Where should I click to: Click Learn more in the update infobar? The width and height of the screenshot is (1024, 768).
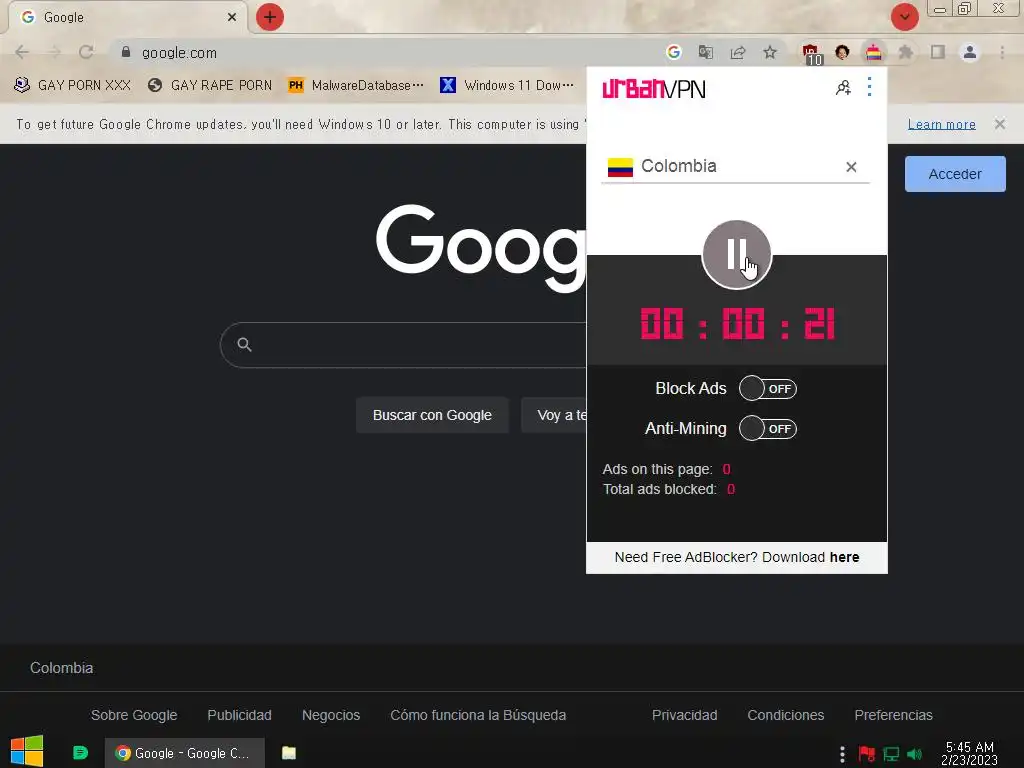(x=941, y=124)
